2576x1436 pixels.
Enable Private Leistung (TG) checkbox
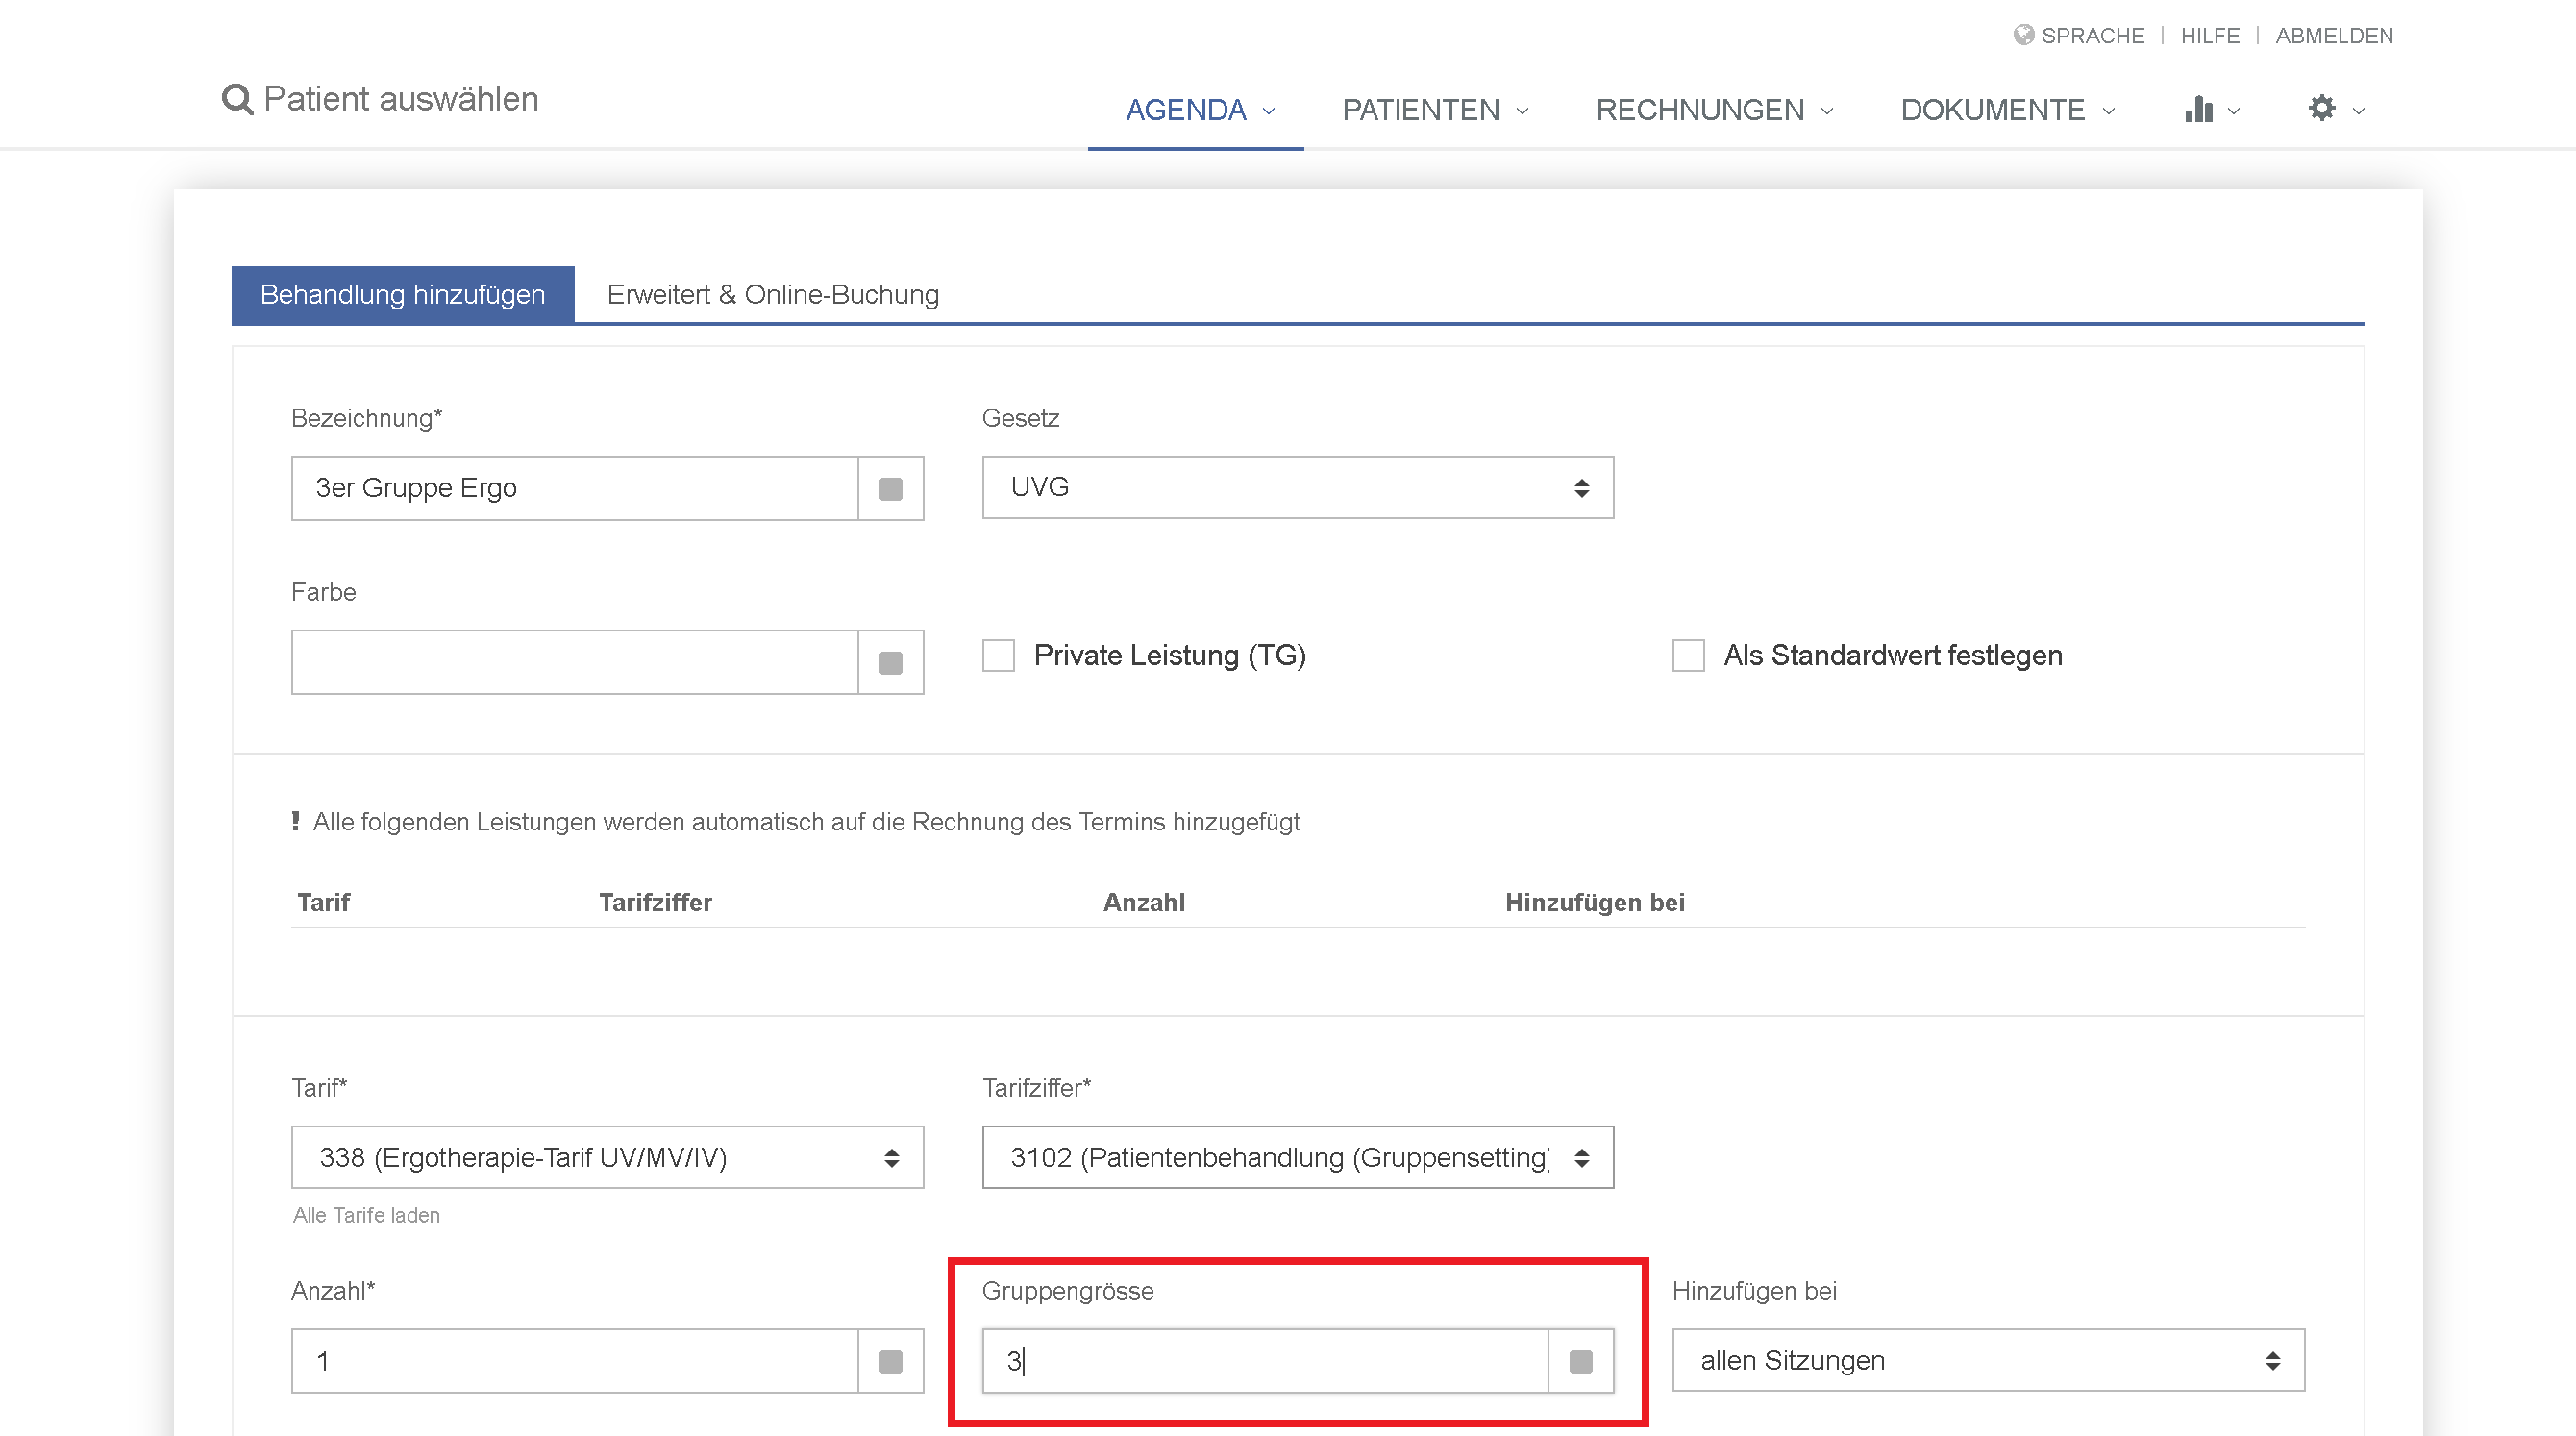[998, 656]
